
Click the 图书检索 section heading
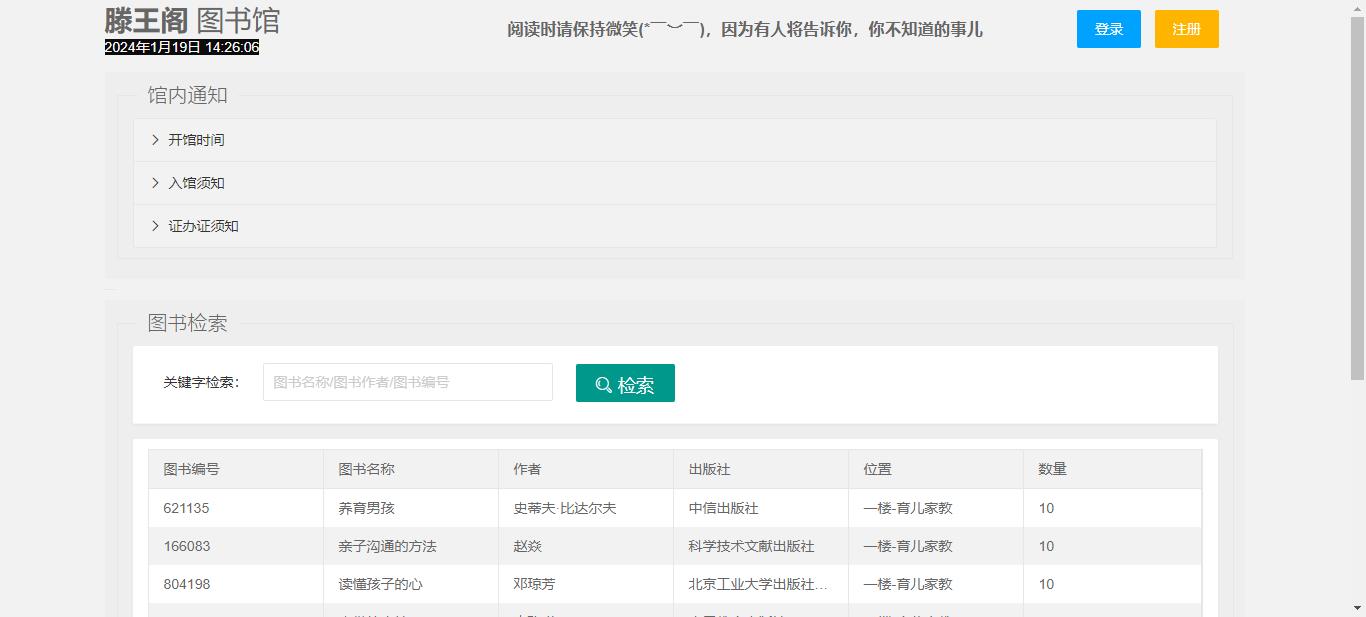pyautogui.click(x=188, y=323)
